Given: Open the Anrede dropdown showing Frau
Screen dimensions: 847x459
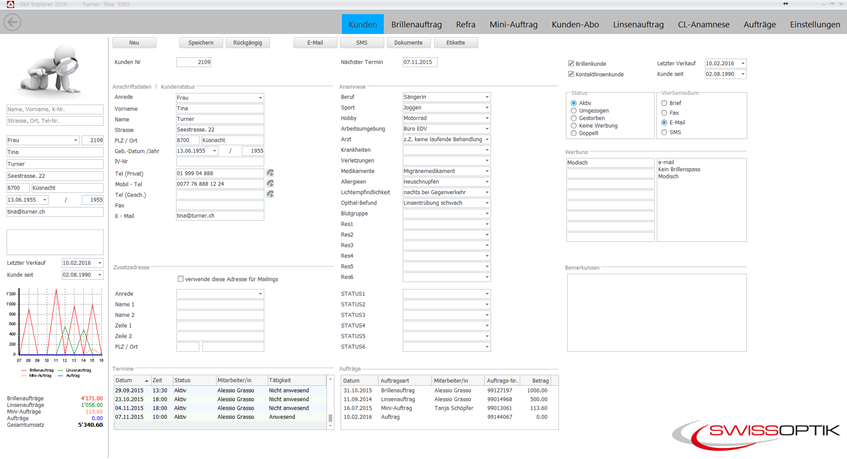Looking at the screenshot, I should (x=220, y=98).
